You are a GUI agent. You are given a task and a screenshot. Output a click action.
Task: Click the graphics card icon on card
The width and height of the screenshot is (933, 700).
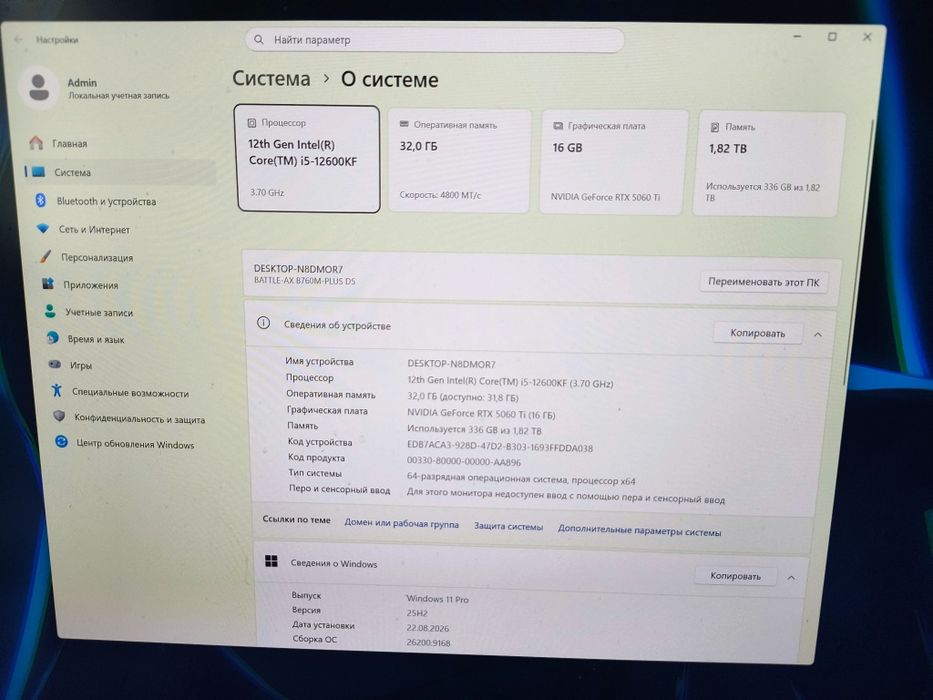(558, 126)
